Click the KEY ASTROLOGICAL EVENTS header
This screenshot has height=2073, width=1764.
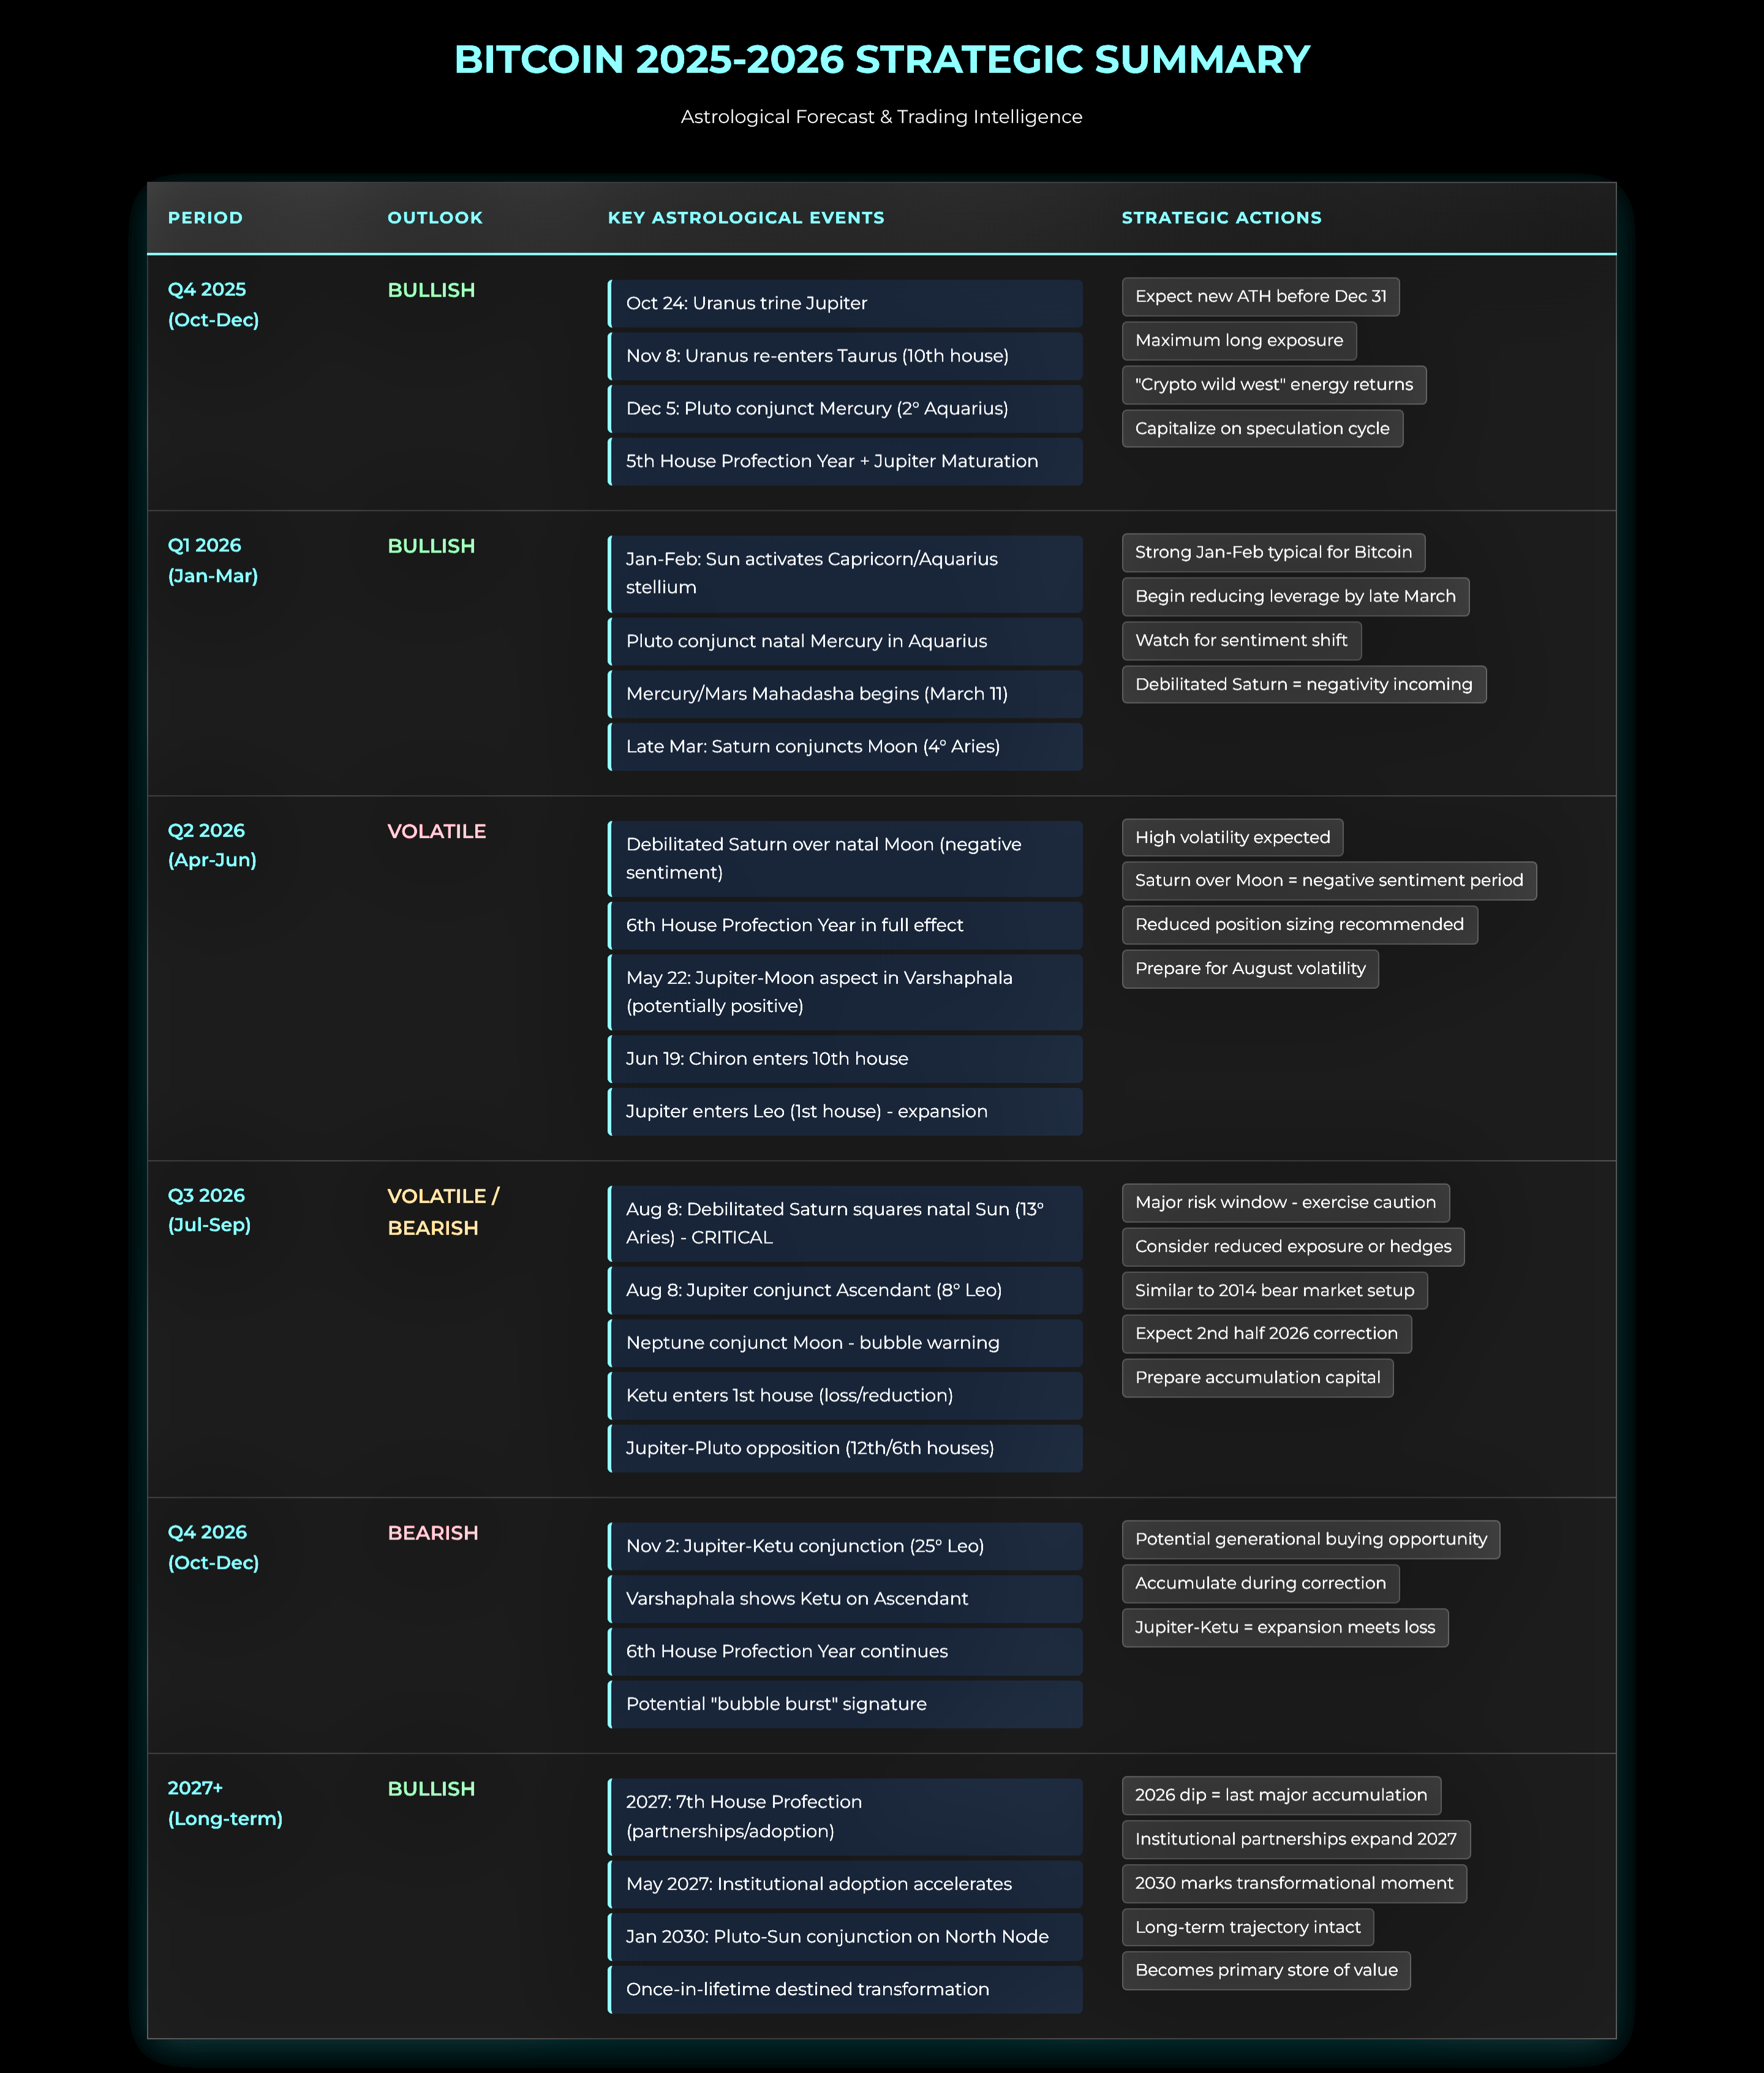point(746,218)
